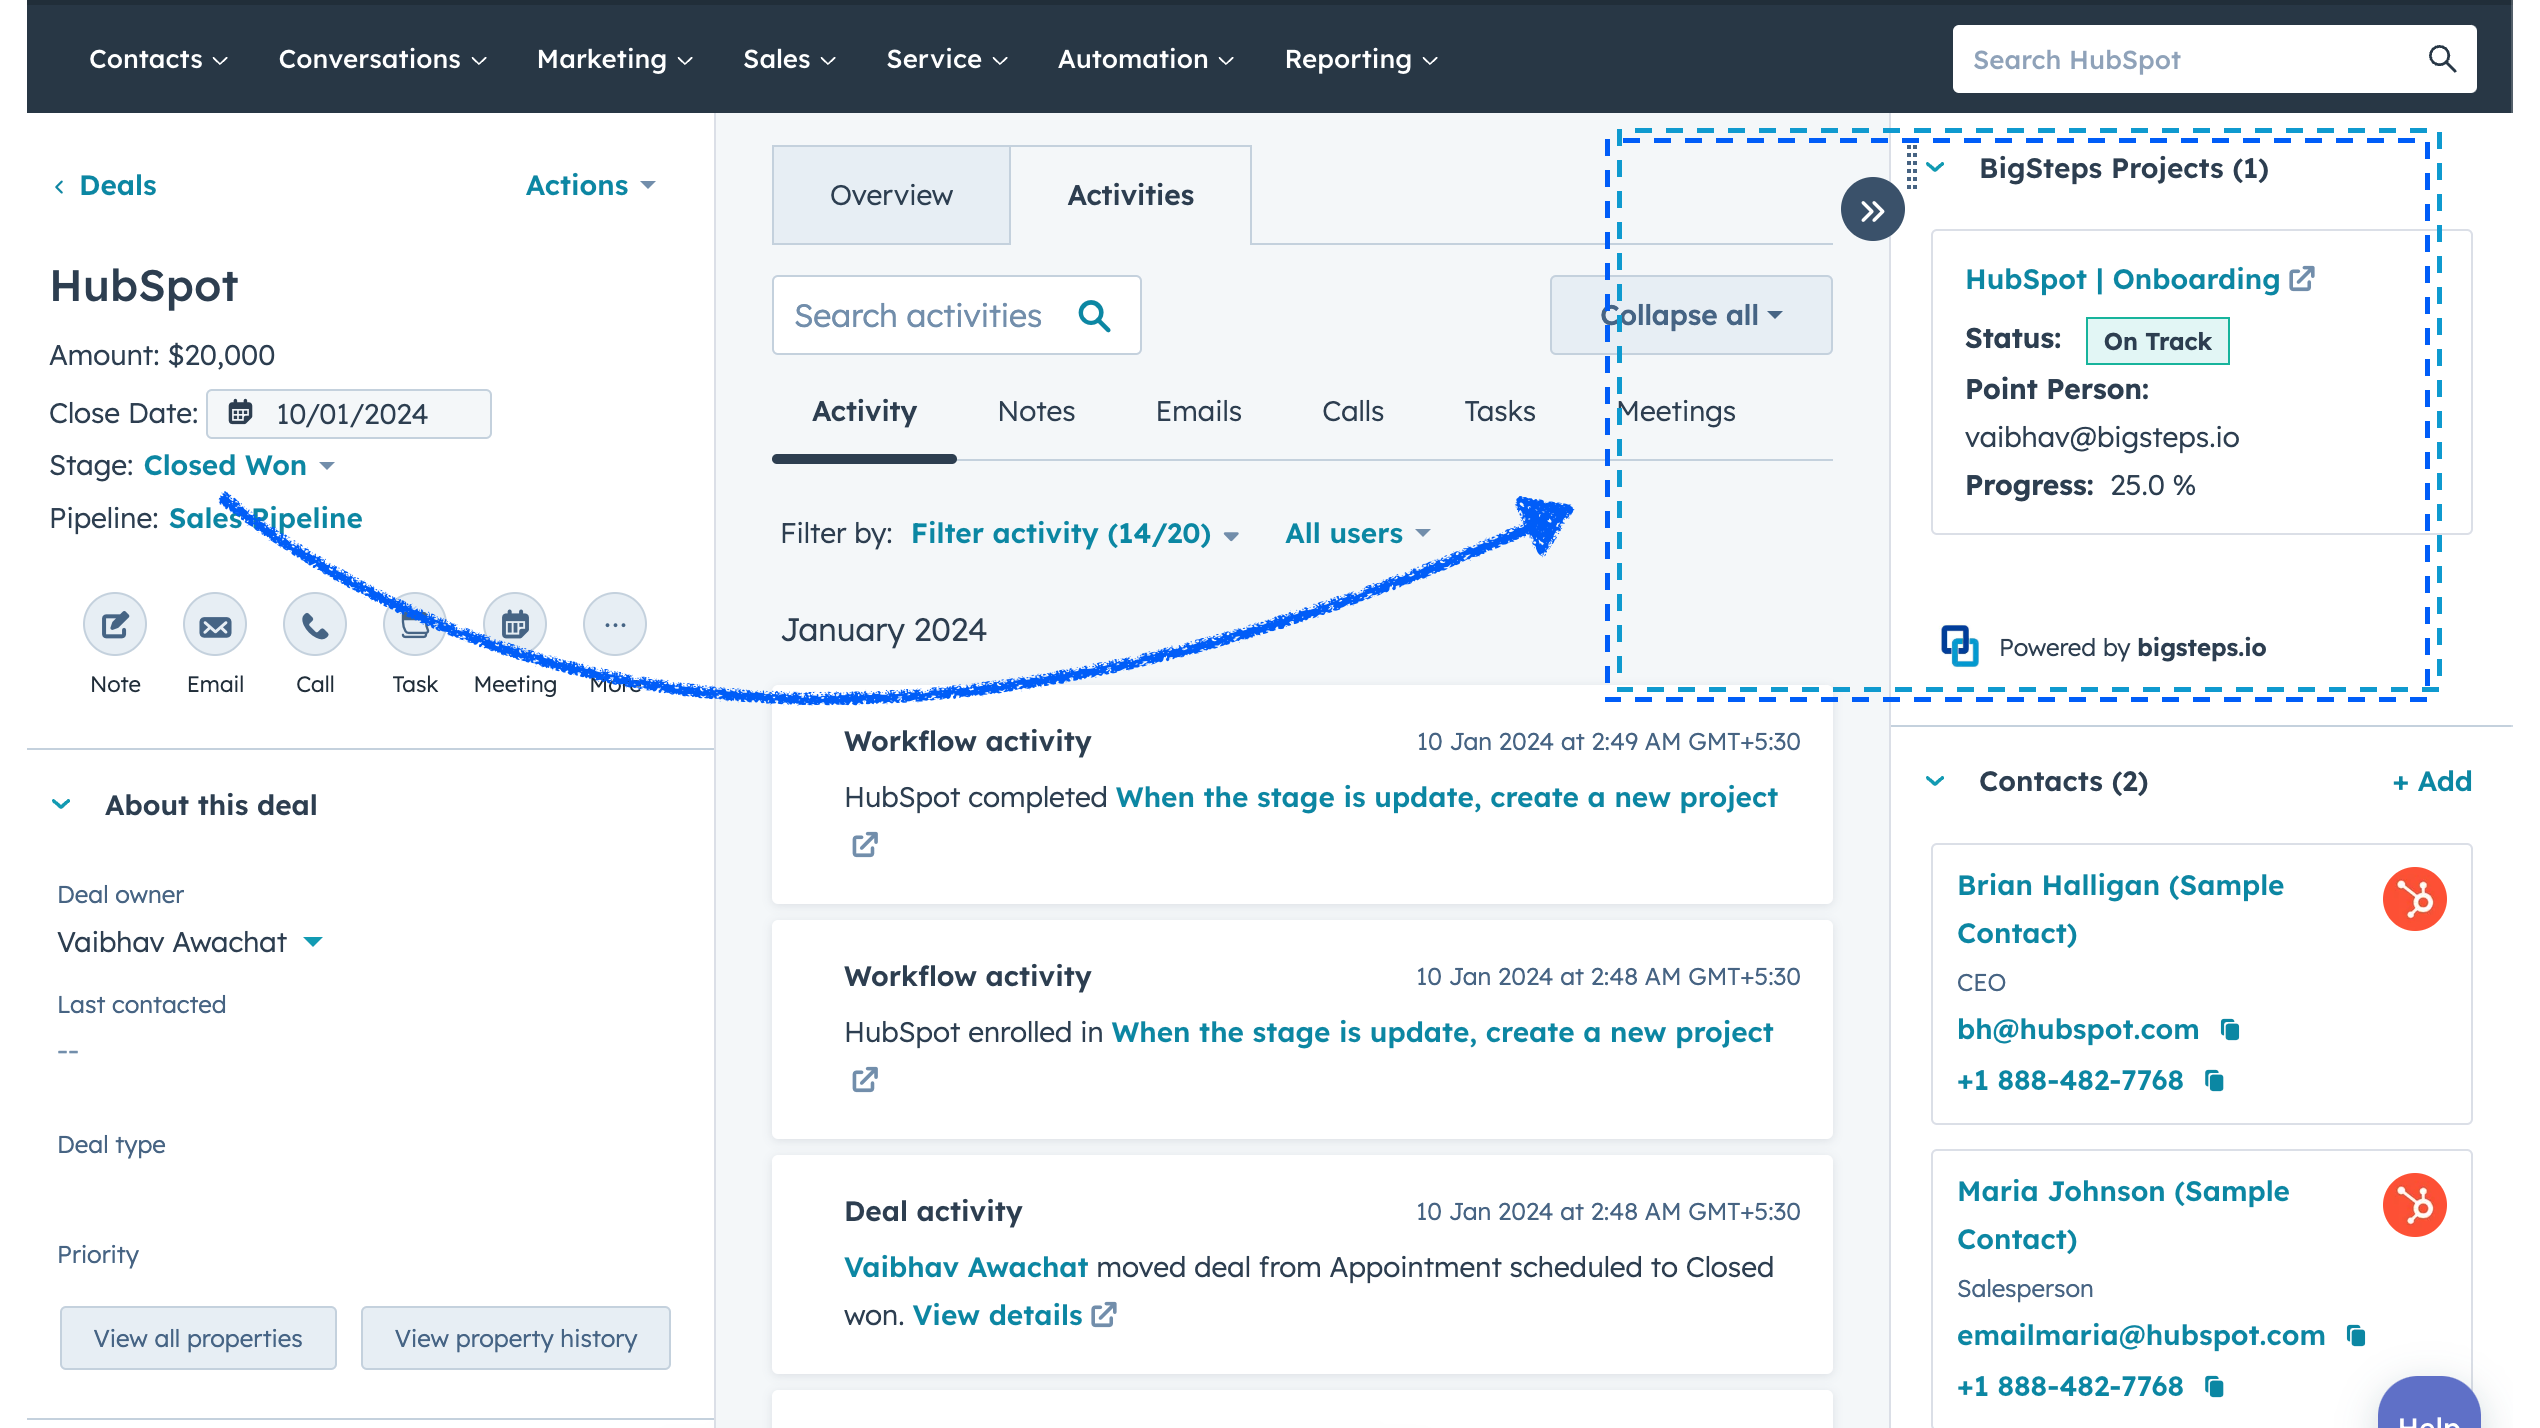Click View all properties

(197, 1337)
